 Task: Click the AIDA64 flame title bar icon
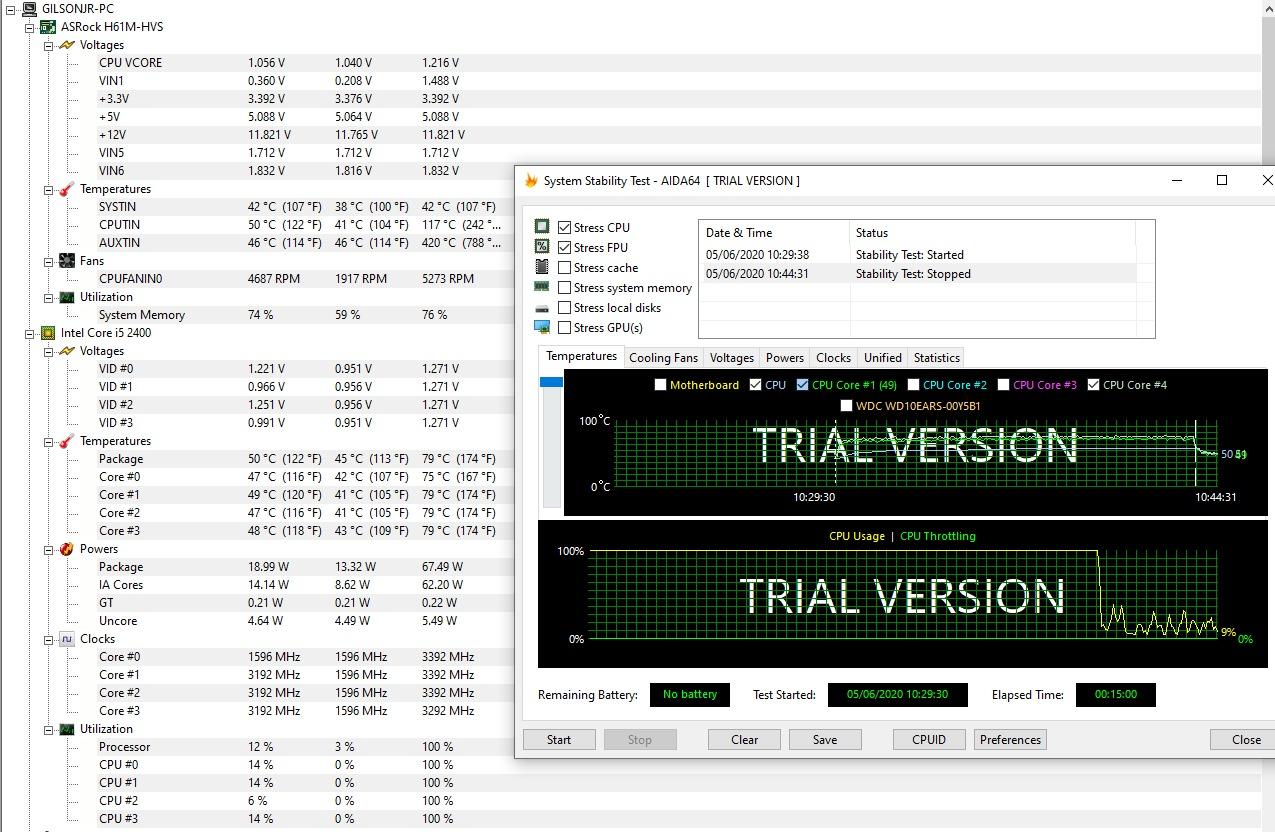pos(532,181)
